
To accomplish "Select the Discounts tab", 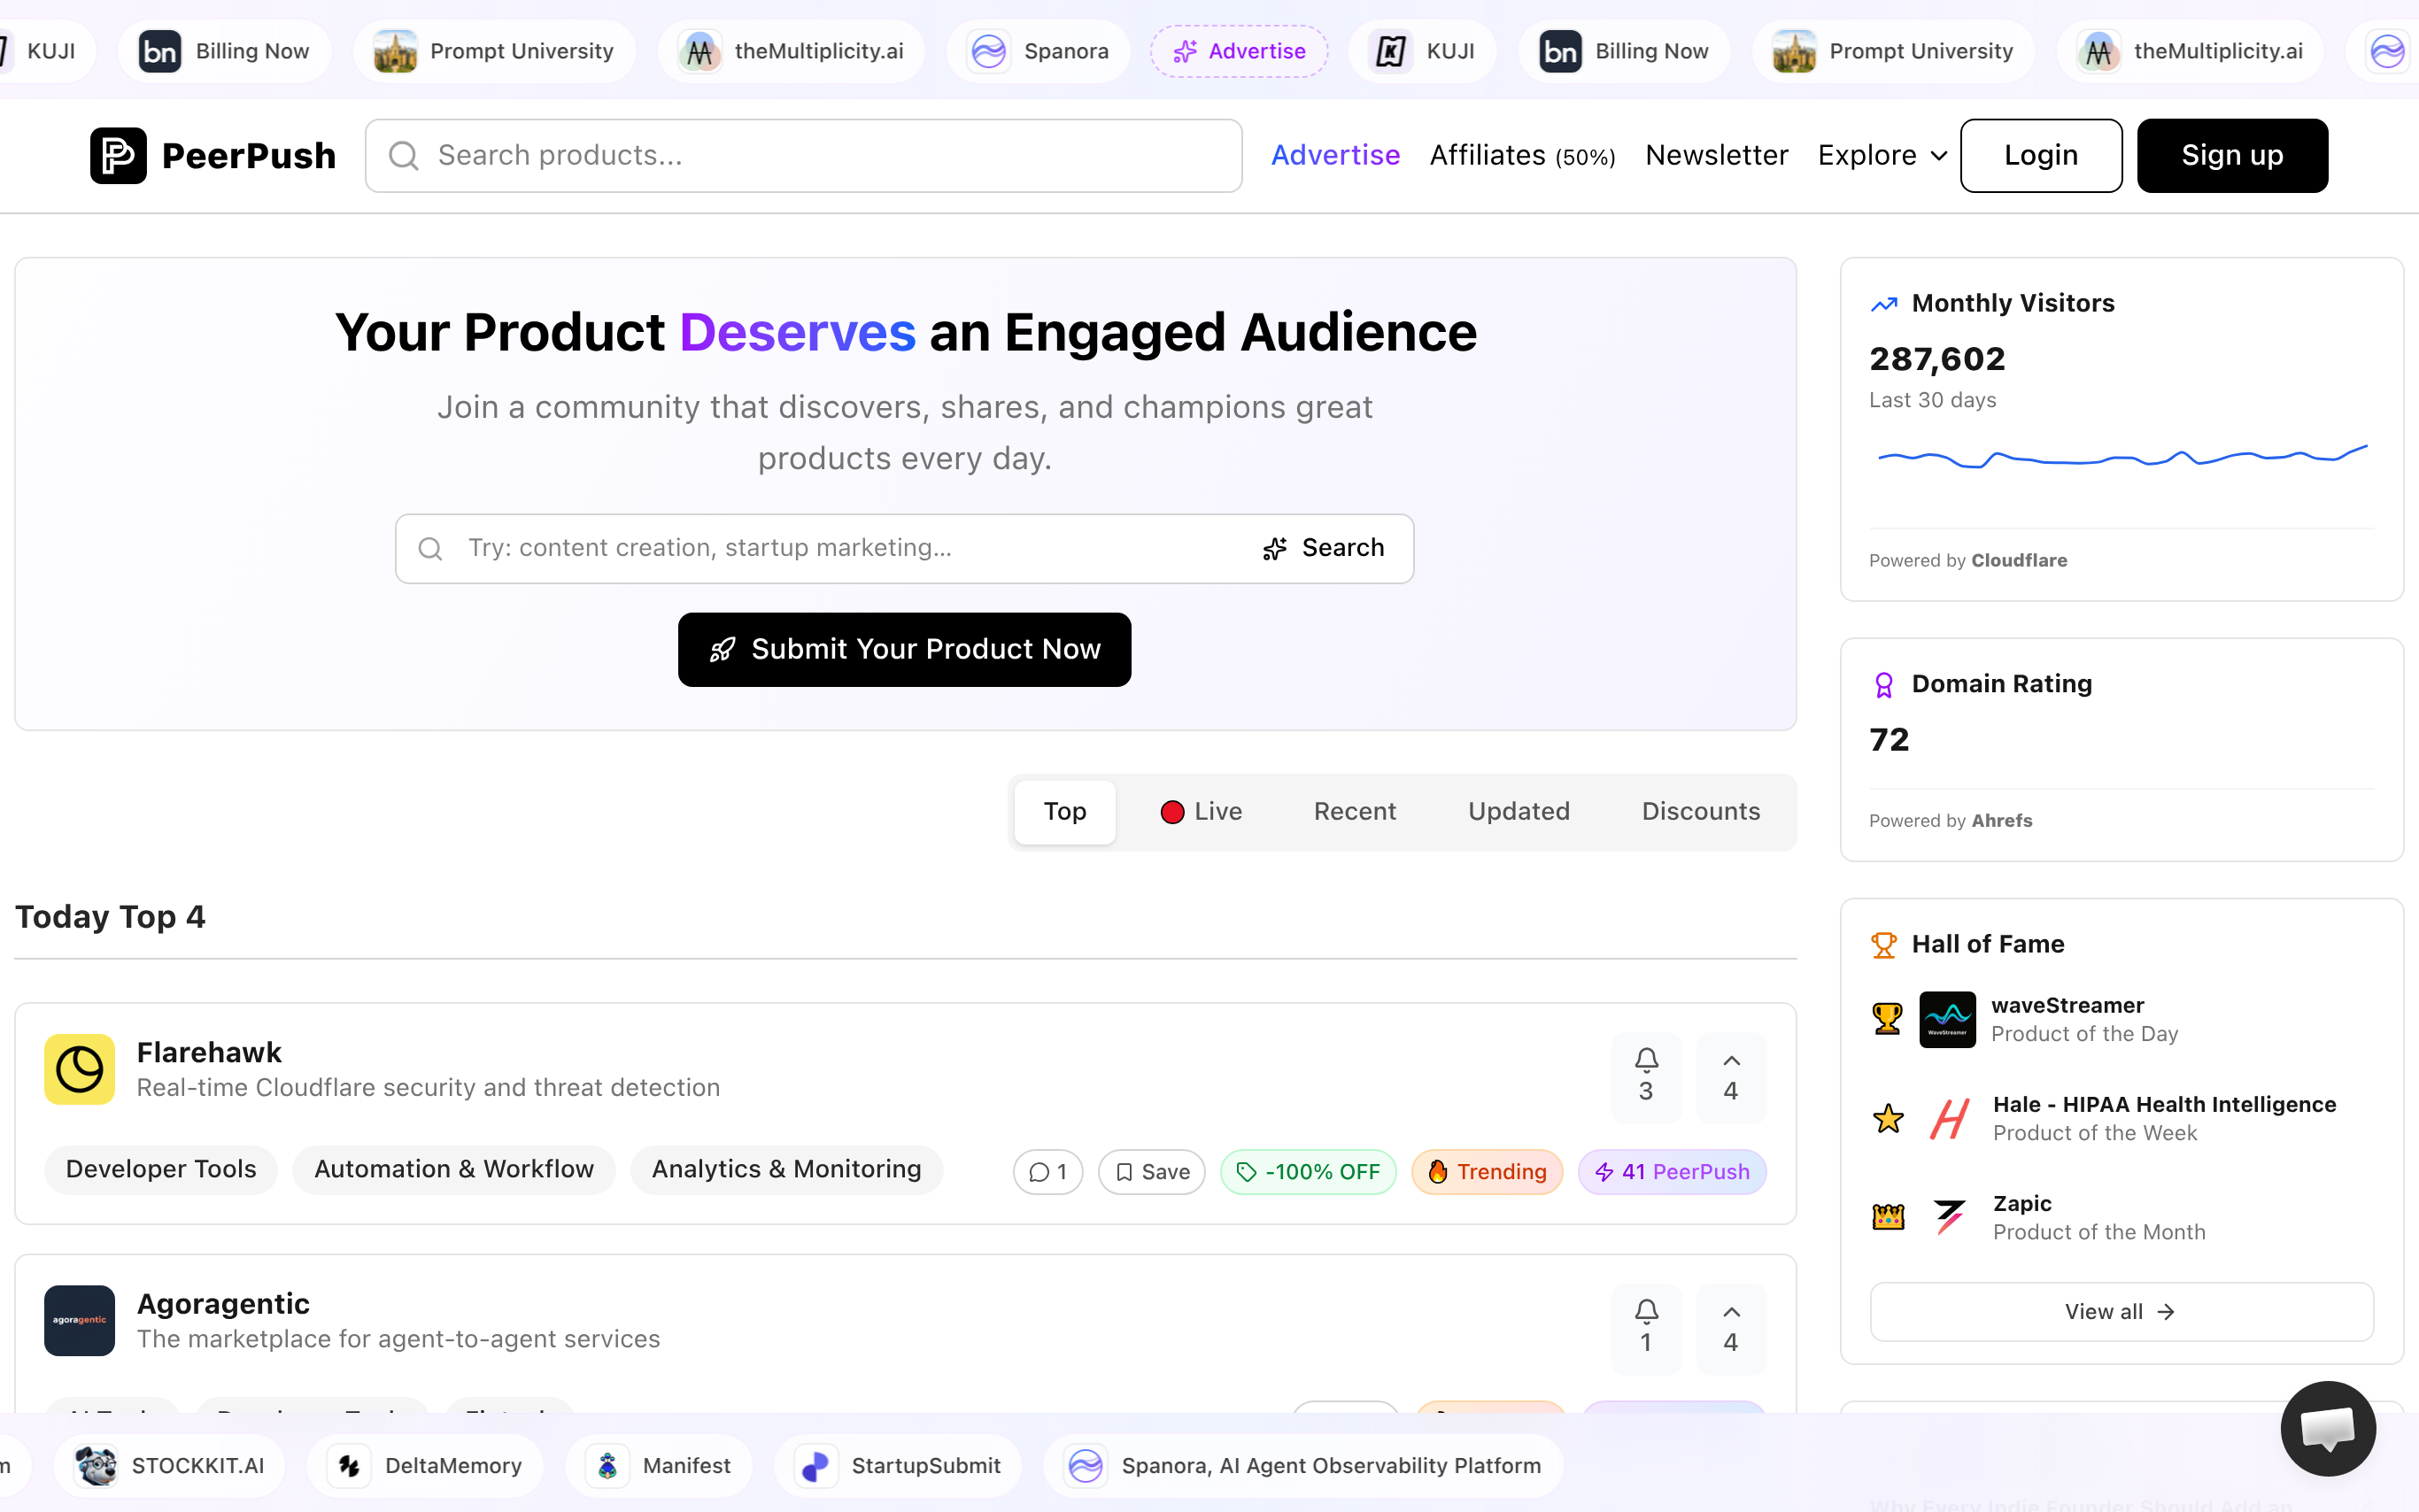I will pyautogui.click(x=1700, y=811).
